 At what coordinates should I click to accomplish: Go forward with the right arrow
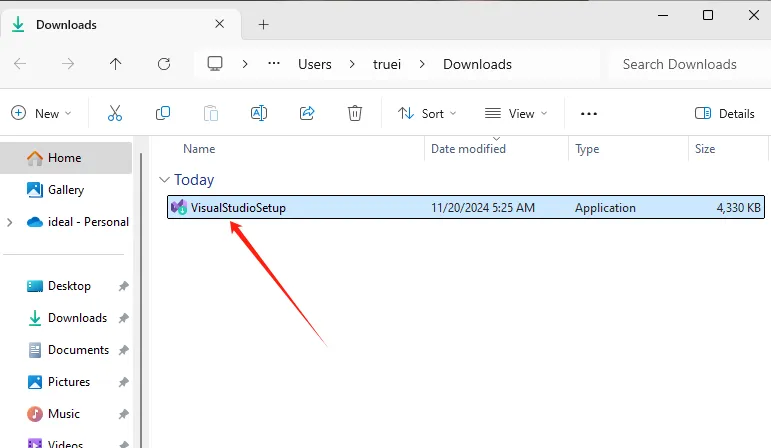point(68,64)
